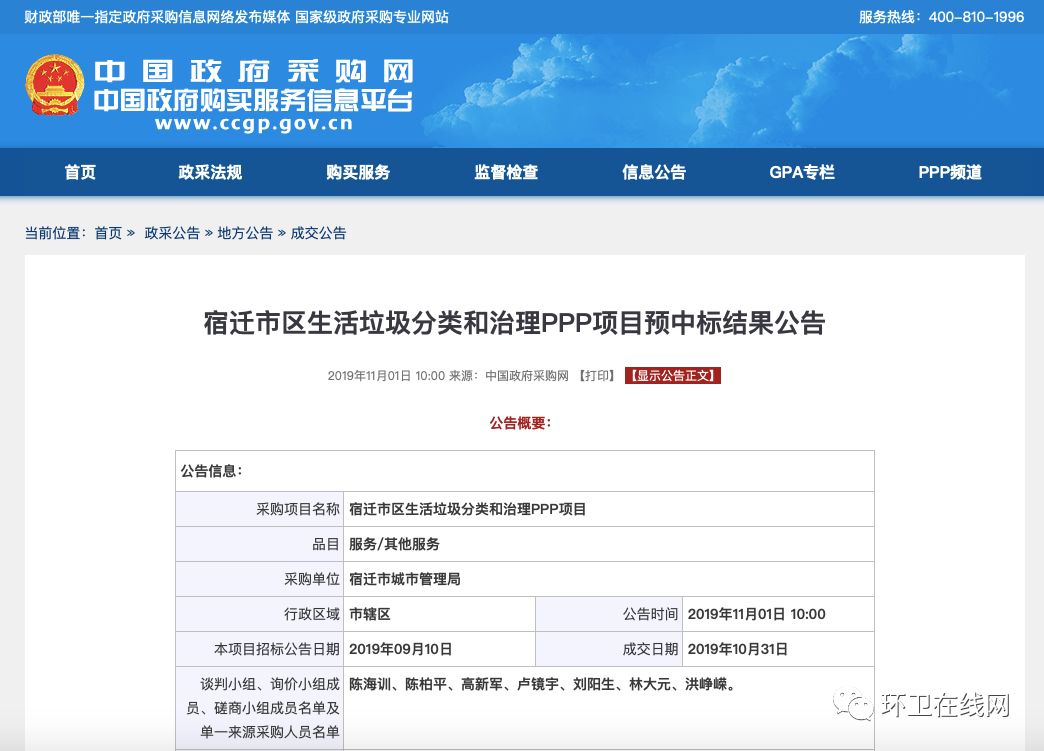This screenshot has height=751, width=1044.
Task: Open the 监督检查 navigation menu
Action: point(505,172)
